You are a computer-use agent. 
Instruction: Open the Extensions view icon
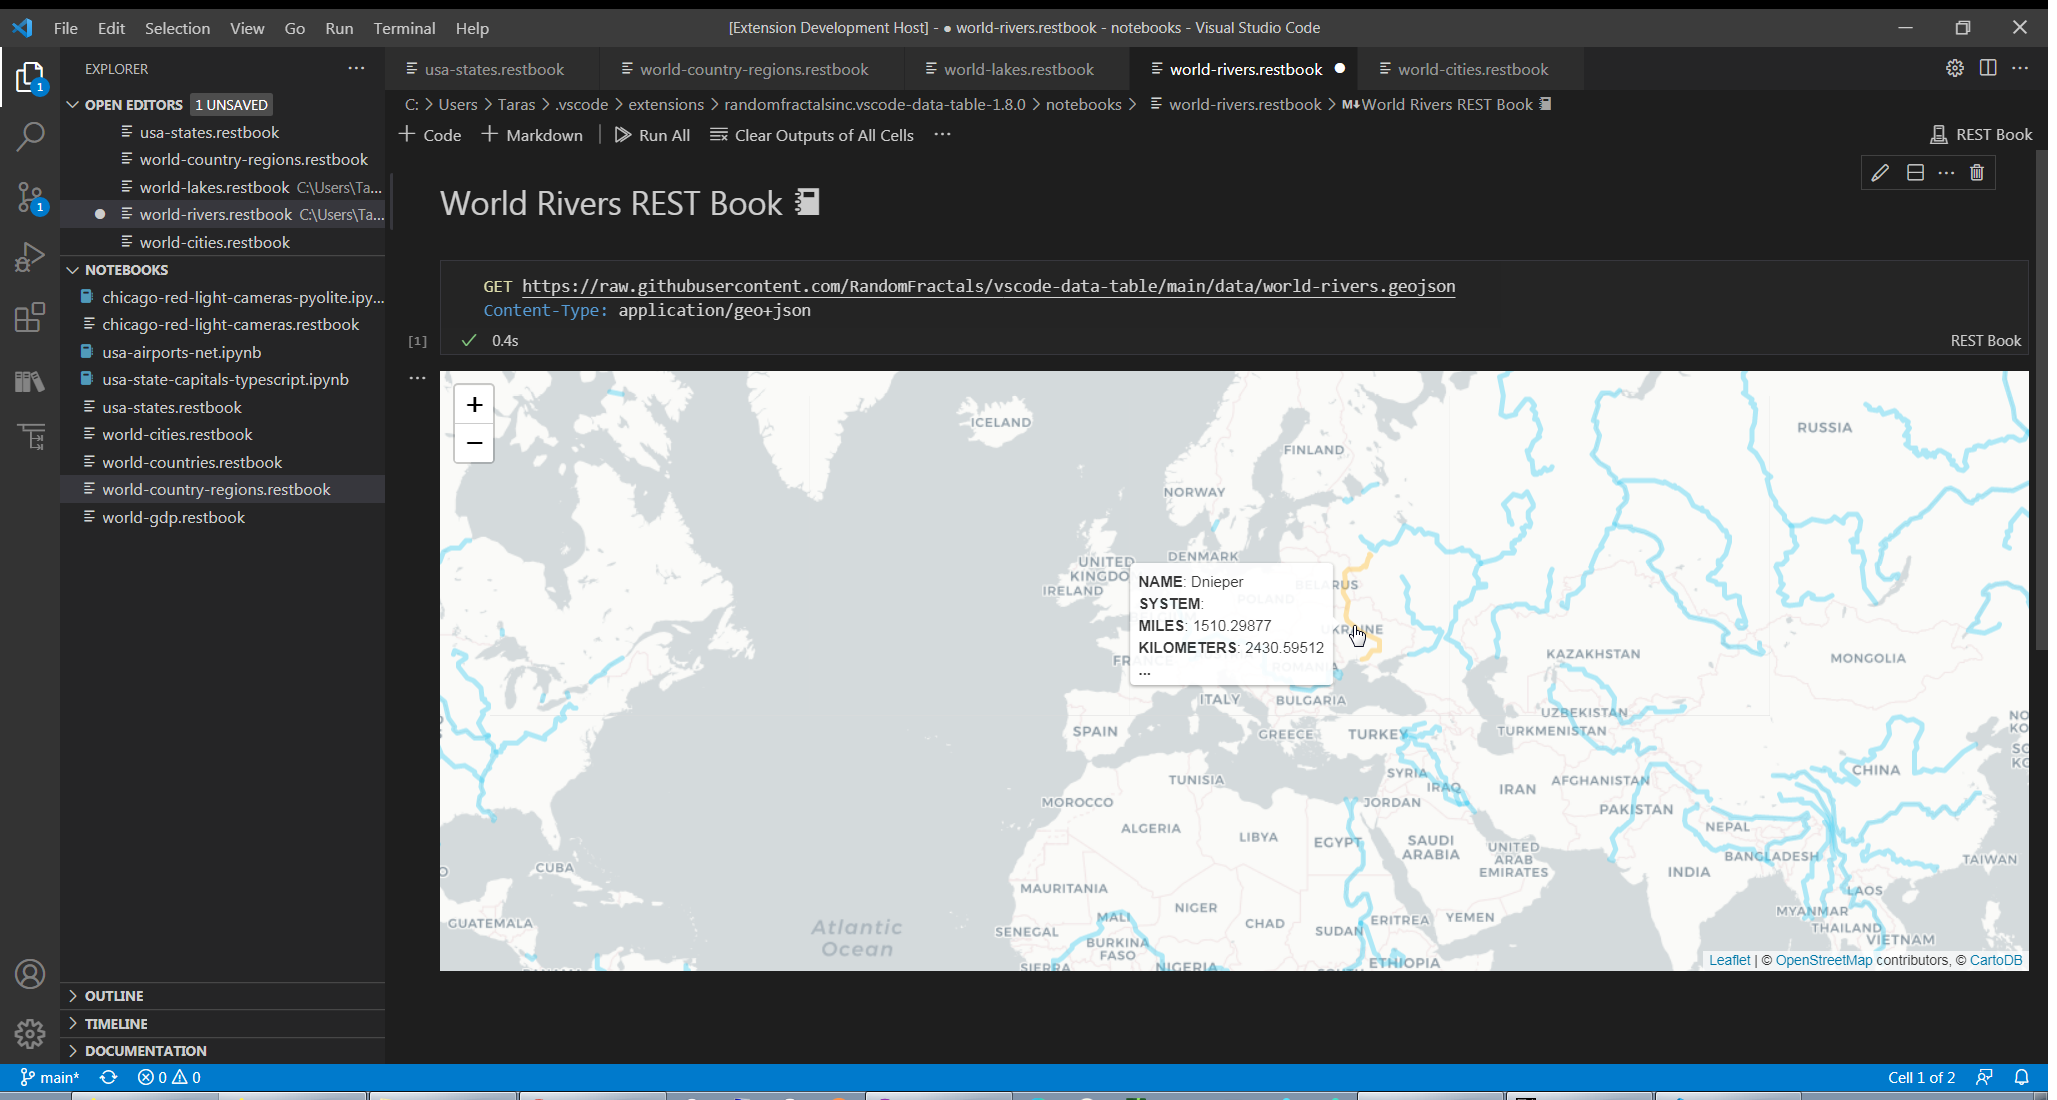pos(30,318)
